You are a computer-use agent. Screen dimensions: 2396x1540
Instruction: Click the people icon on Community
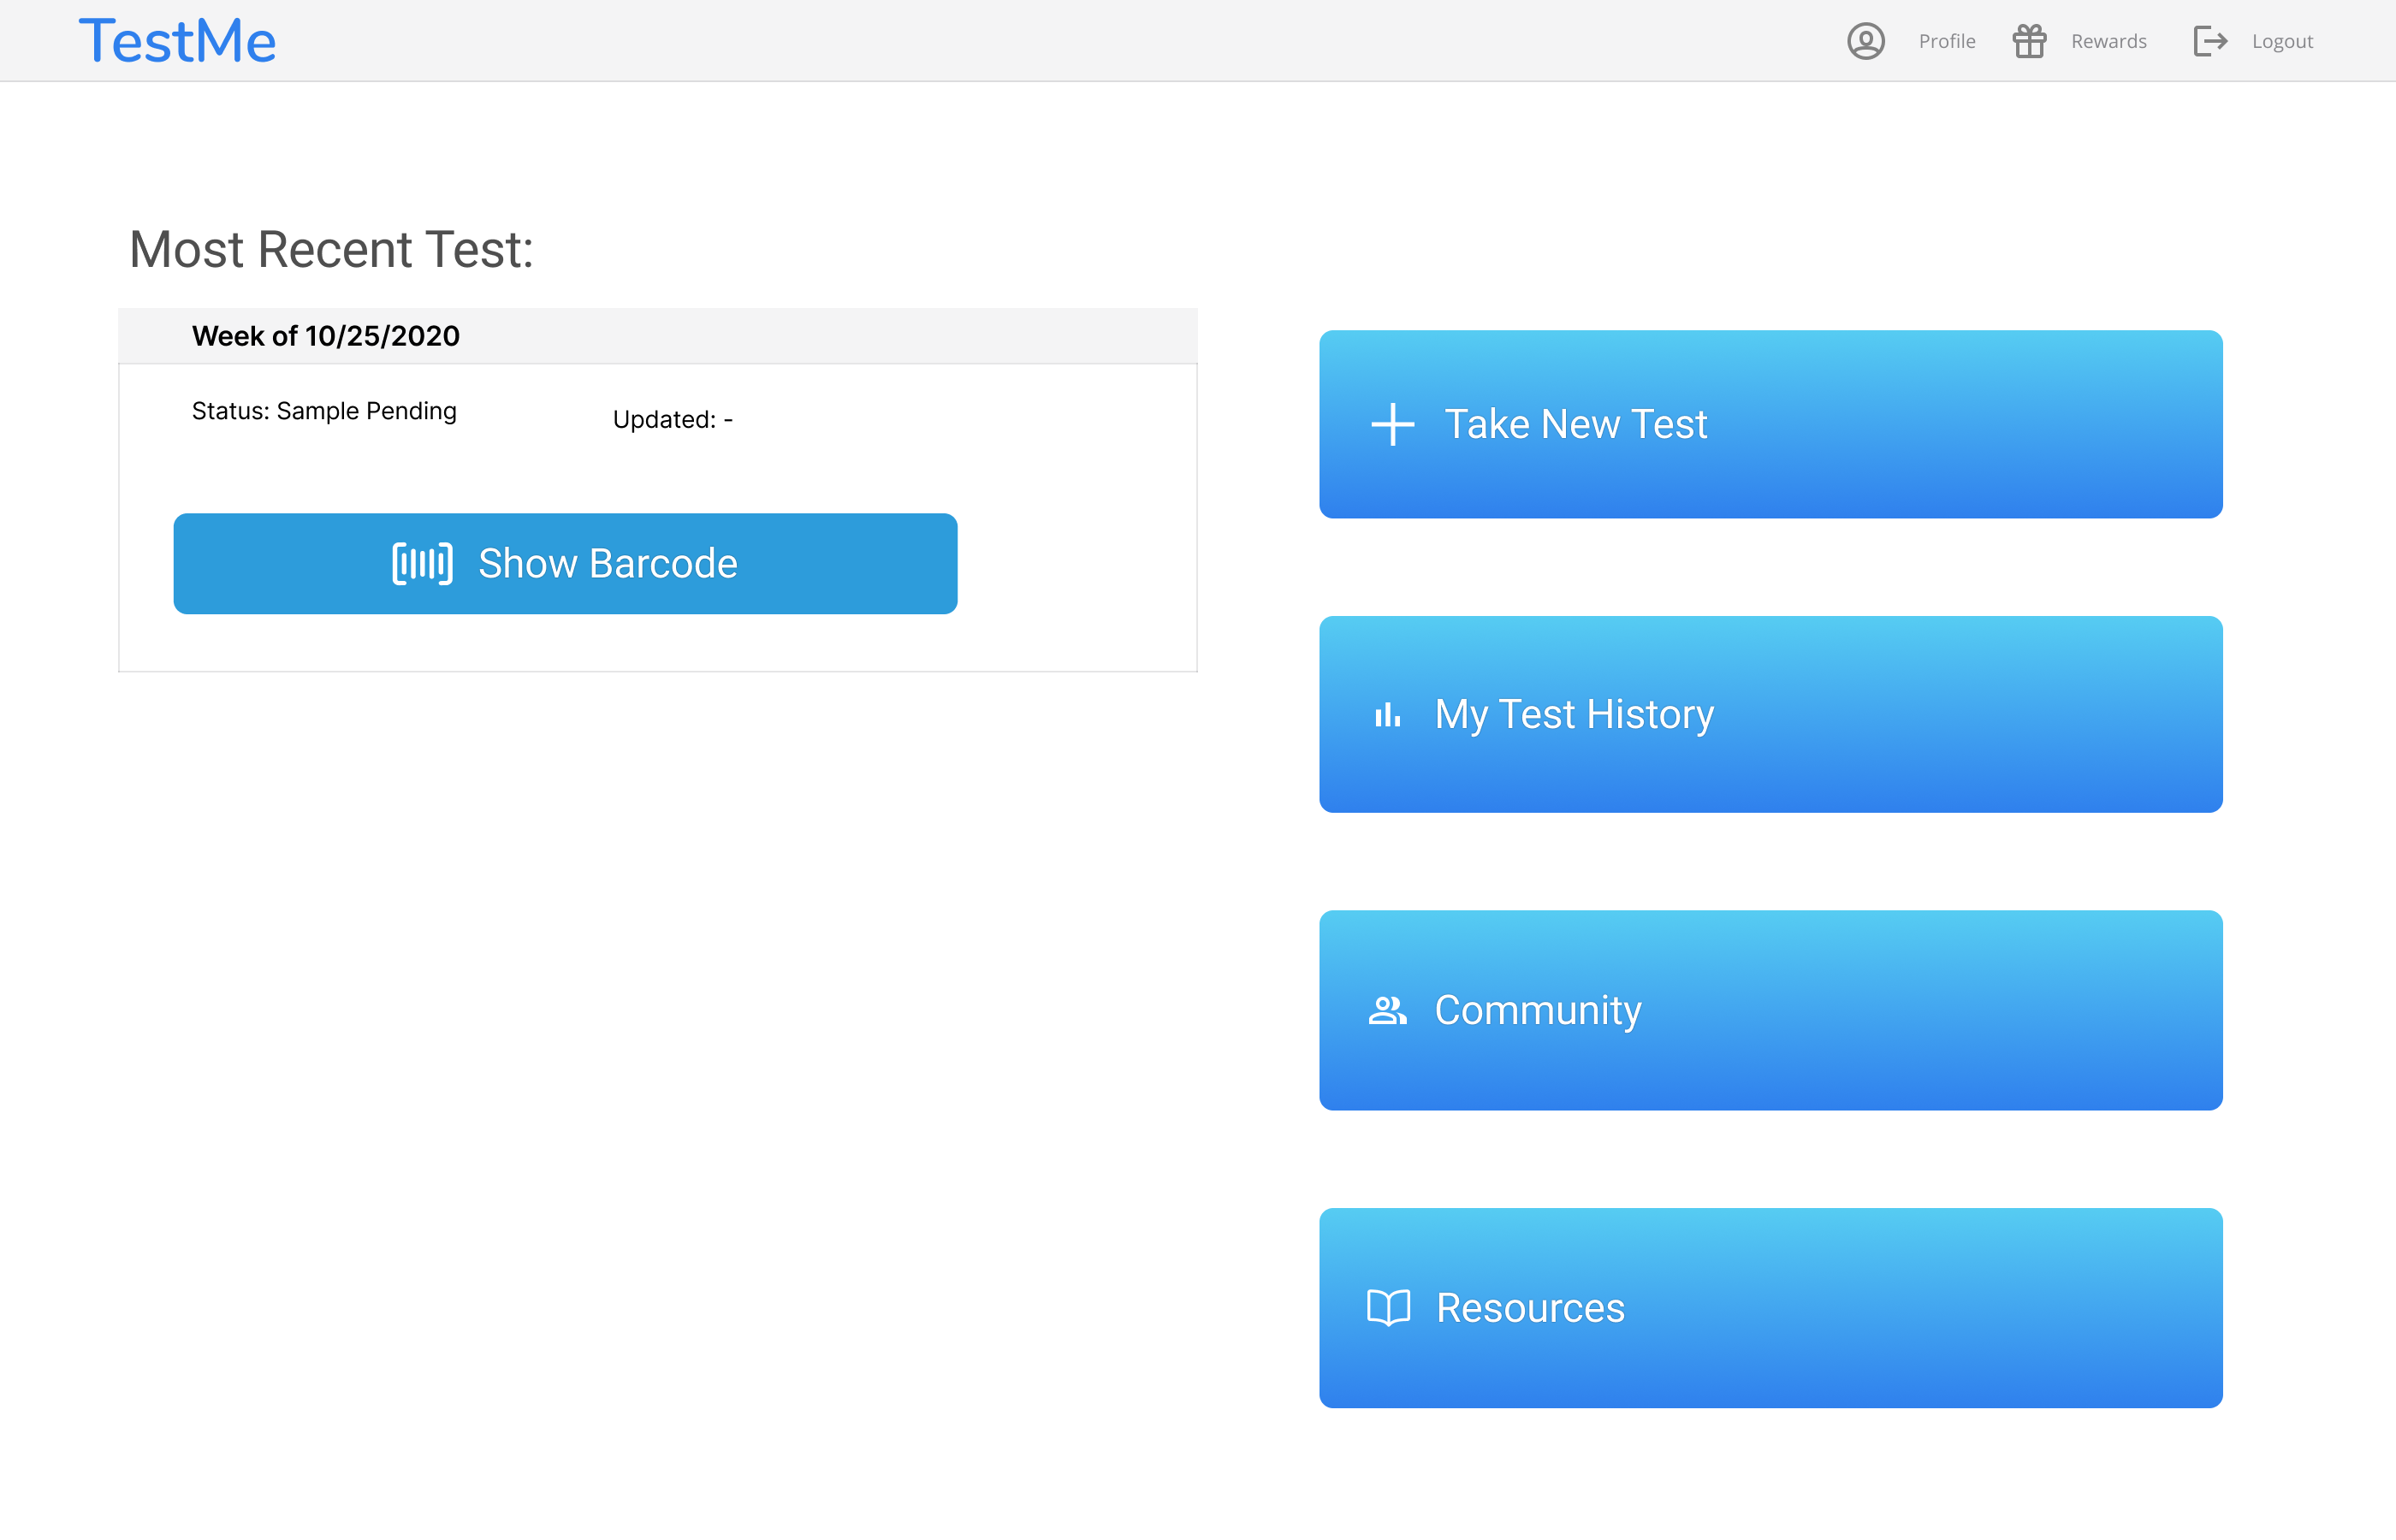1387,1011
